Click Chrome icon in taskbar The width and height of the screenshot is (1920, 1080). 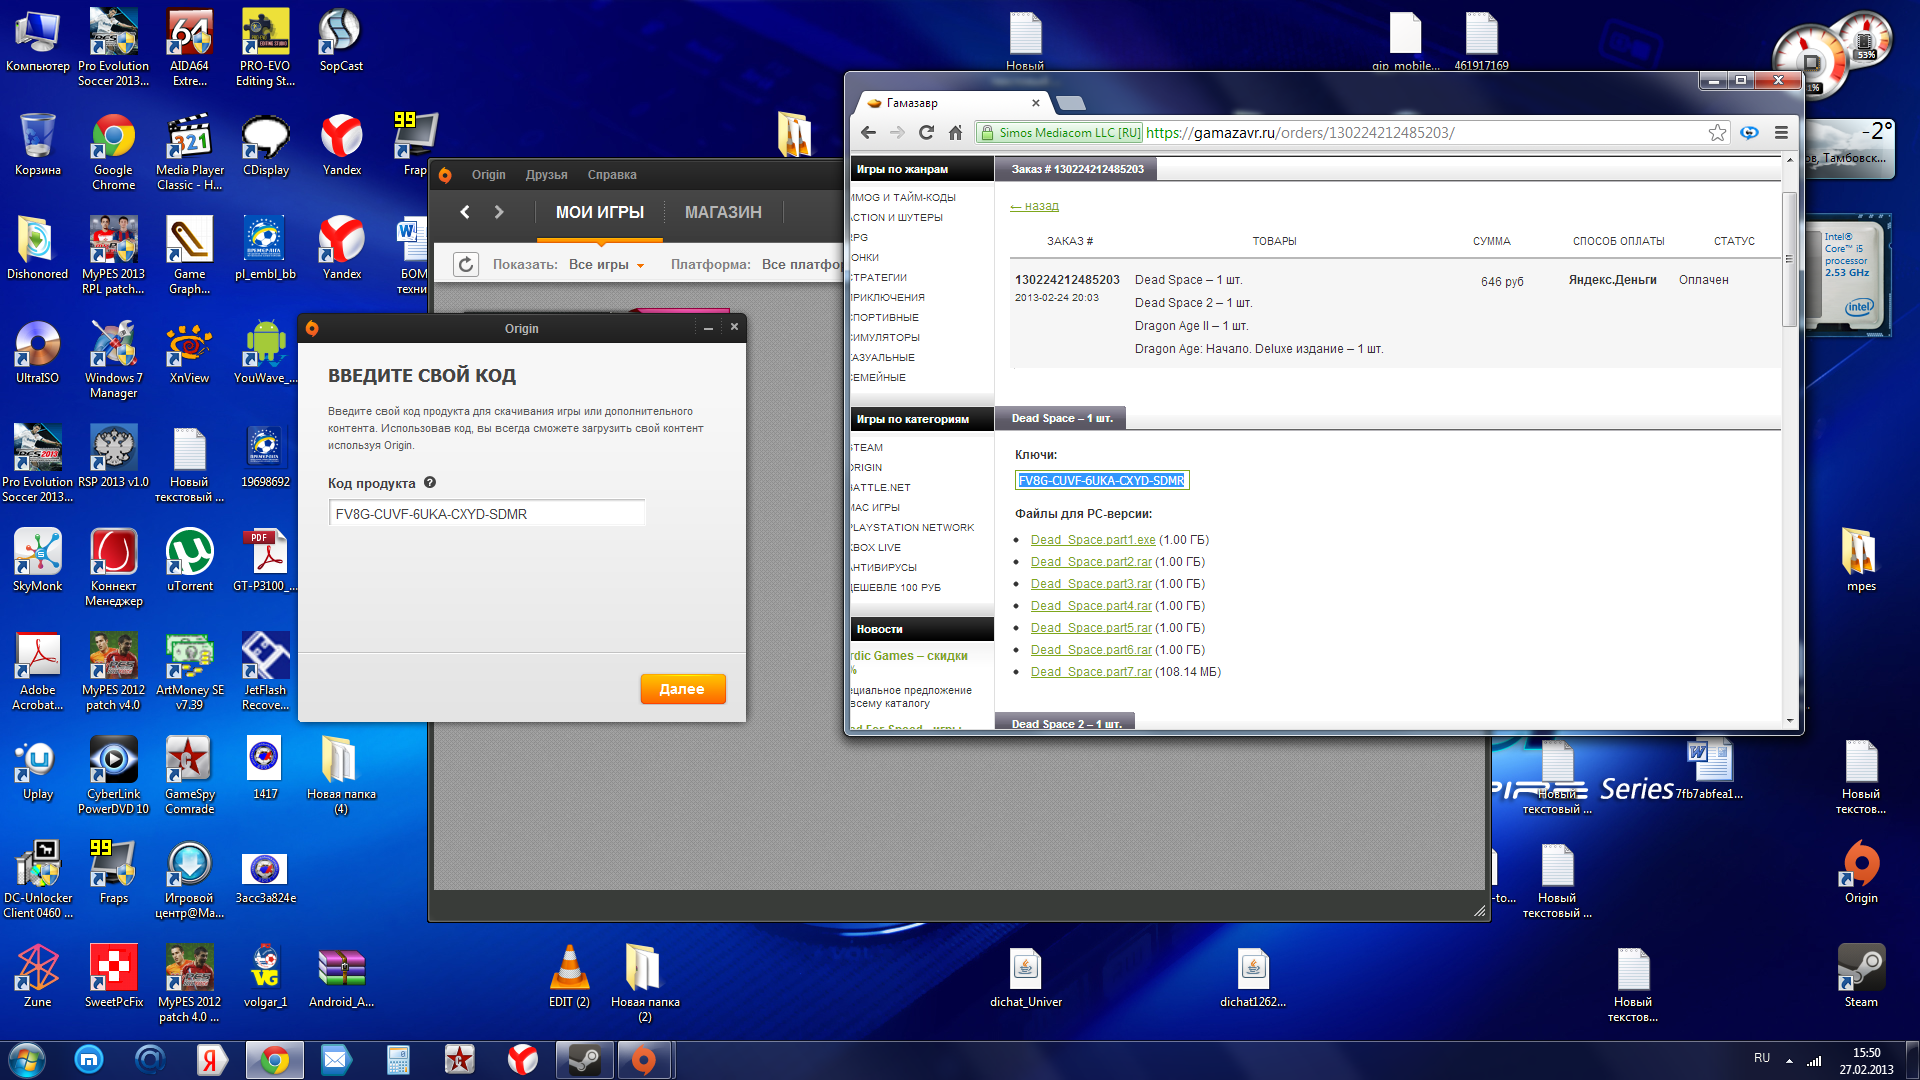(274, 1060)
